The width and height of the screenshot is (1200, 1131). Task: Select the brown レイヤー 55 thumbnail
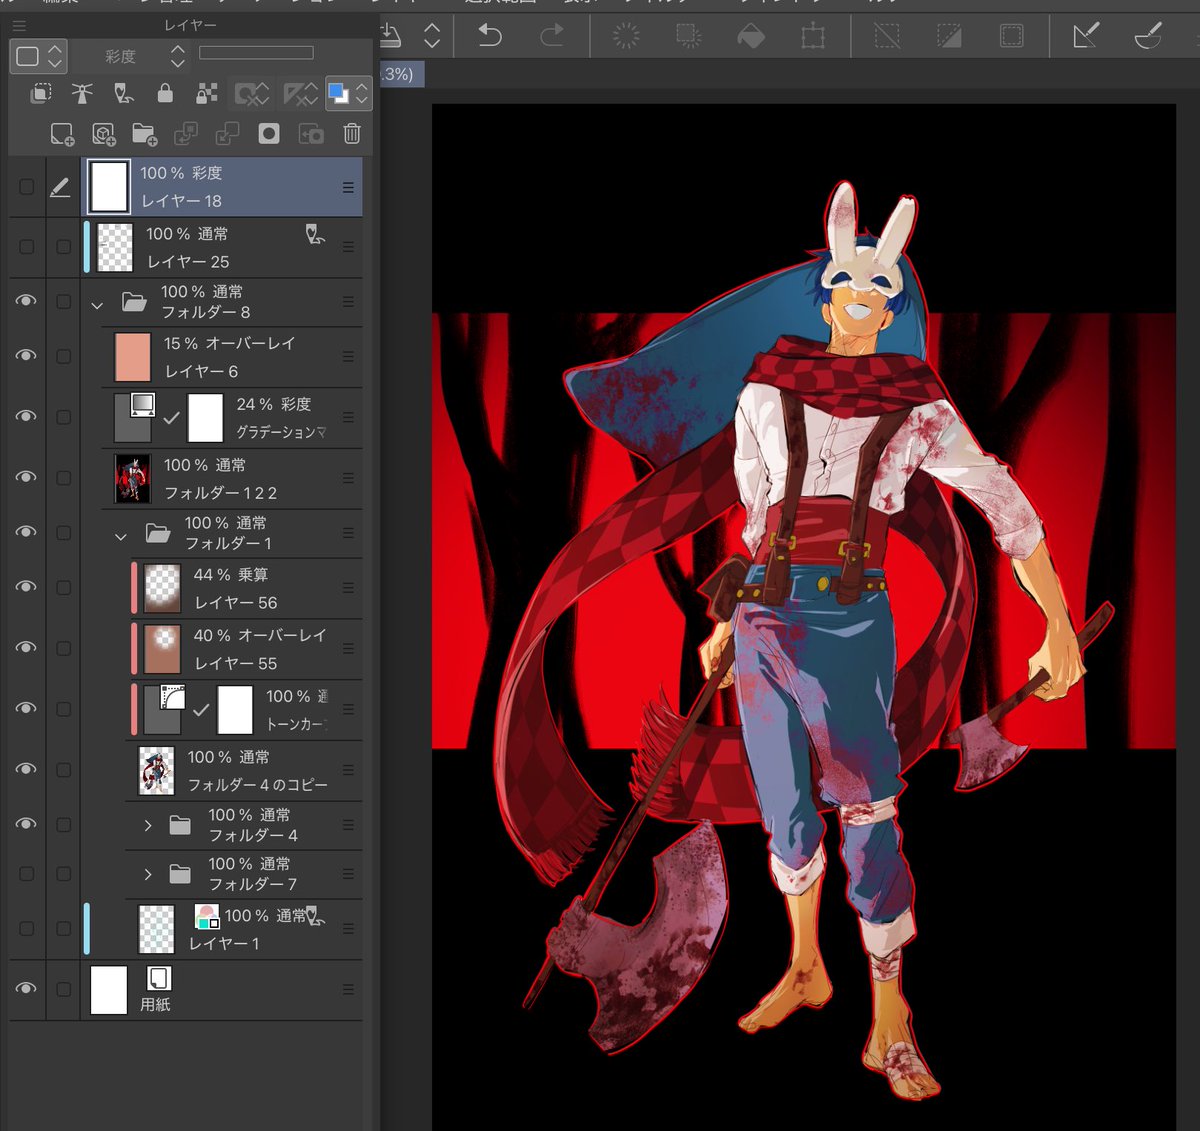click(162, 648)
